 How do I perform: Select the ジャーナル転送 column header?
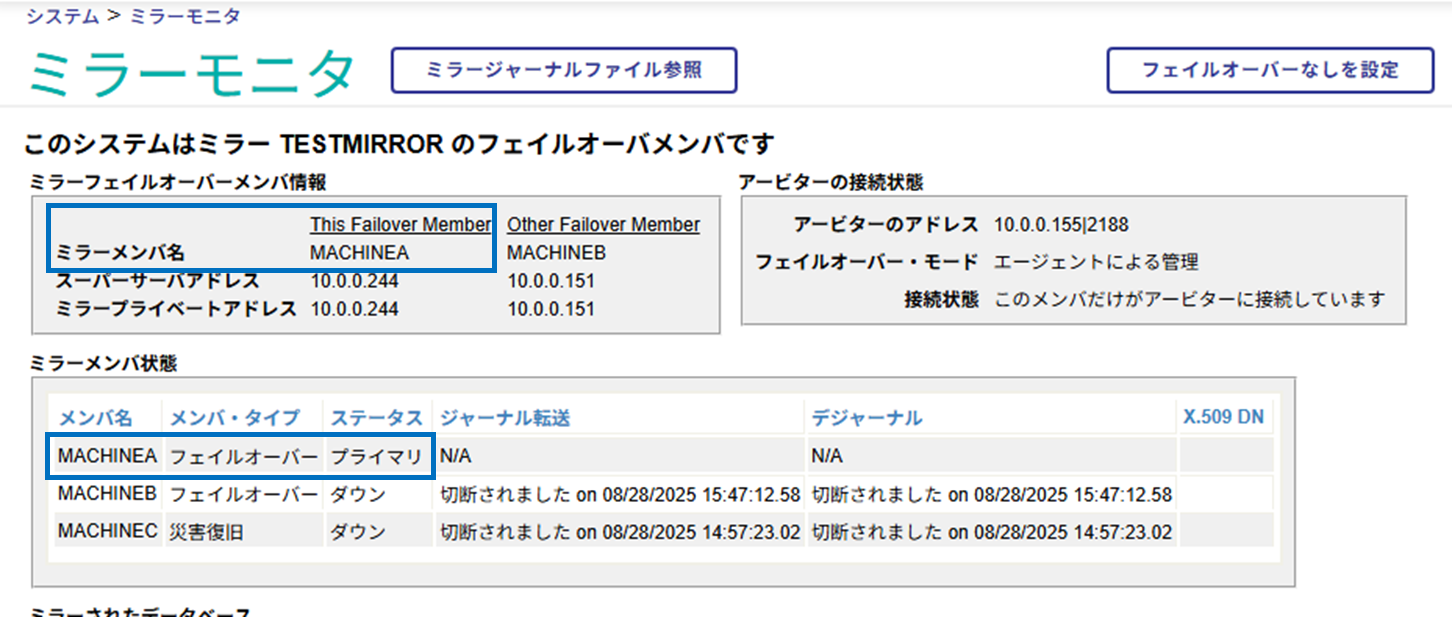[x=505, y=418]
